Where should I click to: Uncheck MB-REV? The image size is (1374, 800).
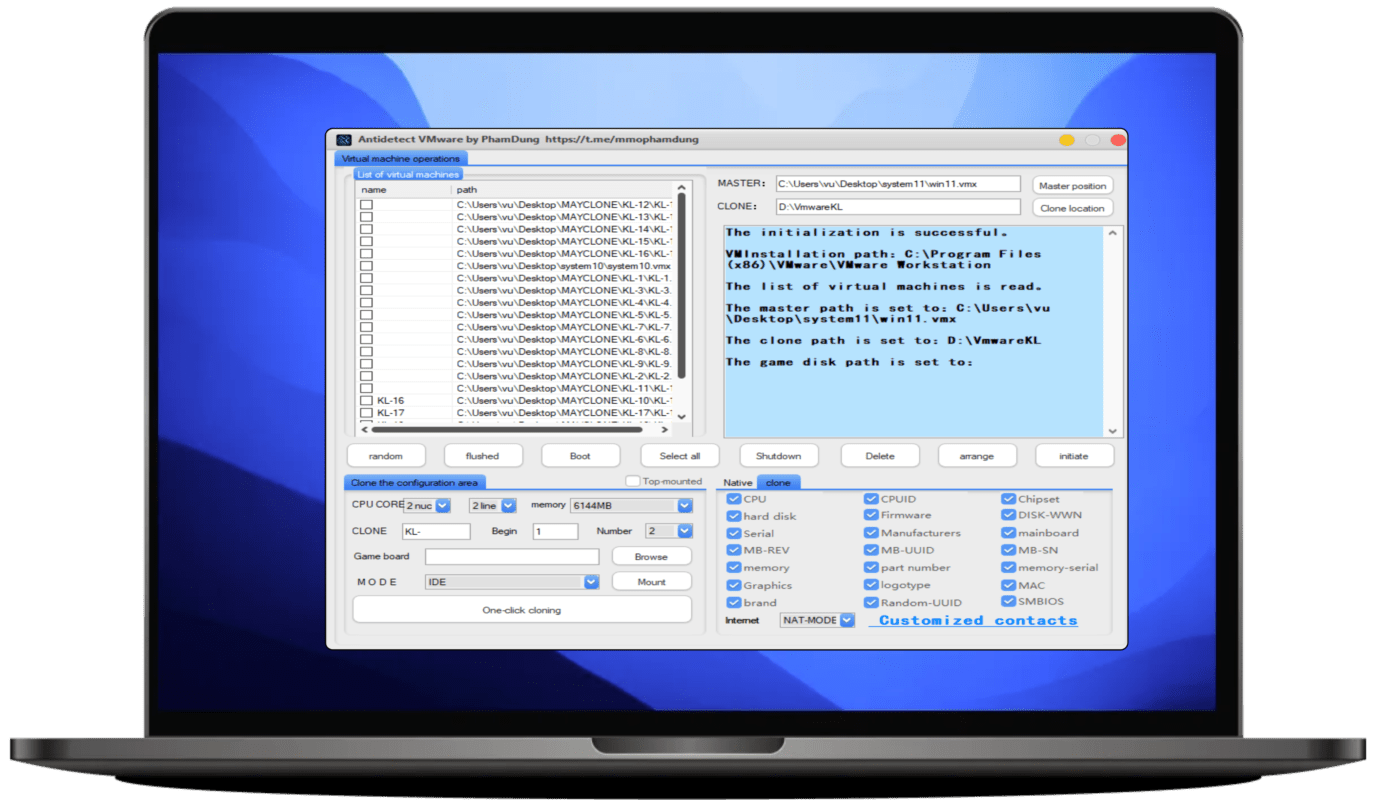tap(735, 550)
